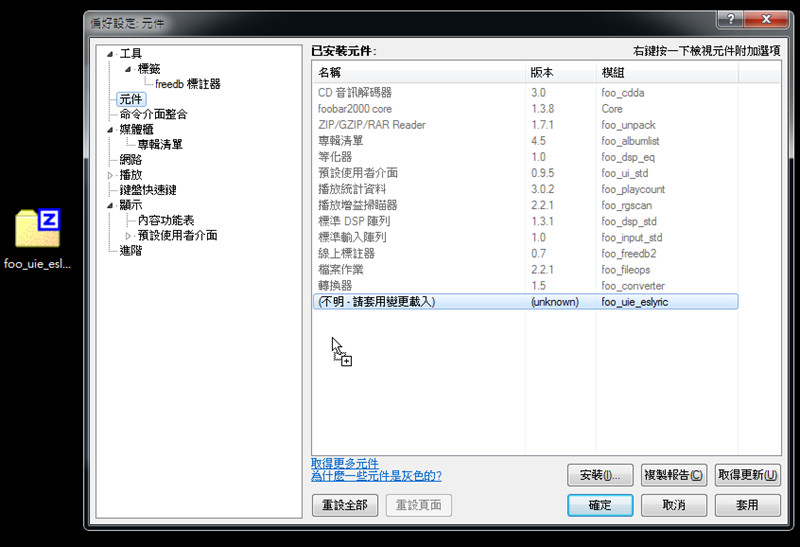Click the 重設全部 button
Viewport: 800px width, 547px height.
[345, 505]
